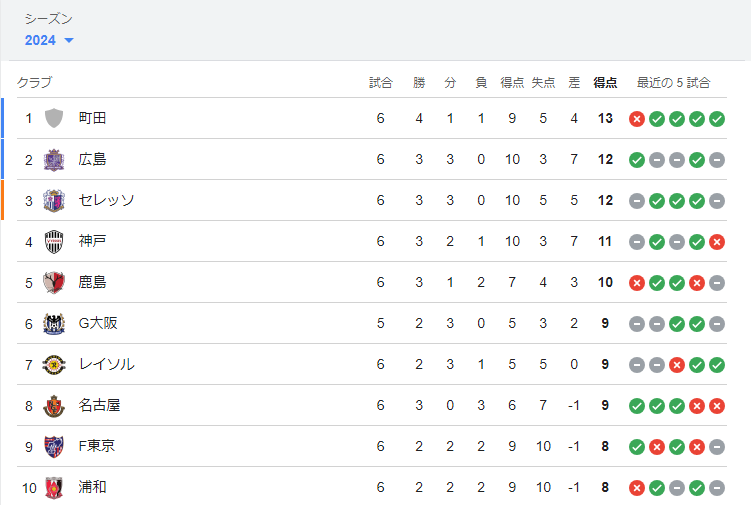Click Kobe's red loss icon in recent matches
This screenshot has width=751, height=505.
click(717, 241)
